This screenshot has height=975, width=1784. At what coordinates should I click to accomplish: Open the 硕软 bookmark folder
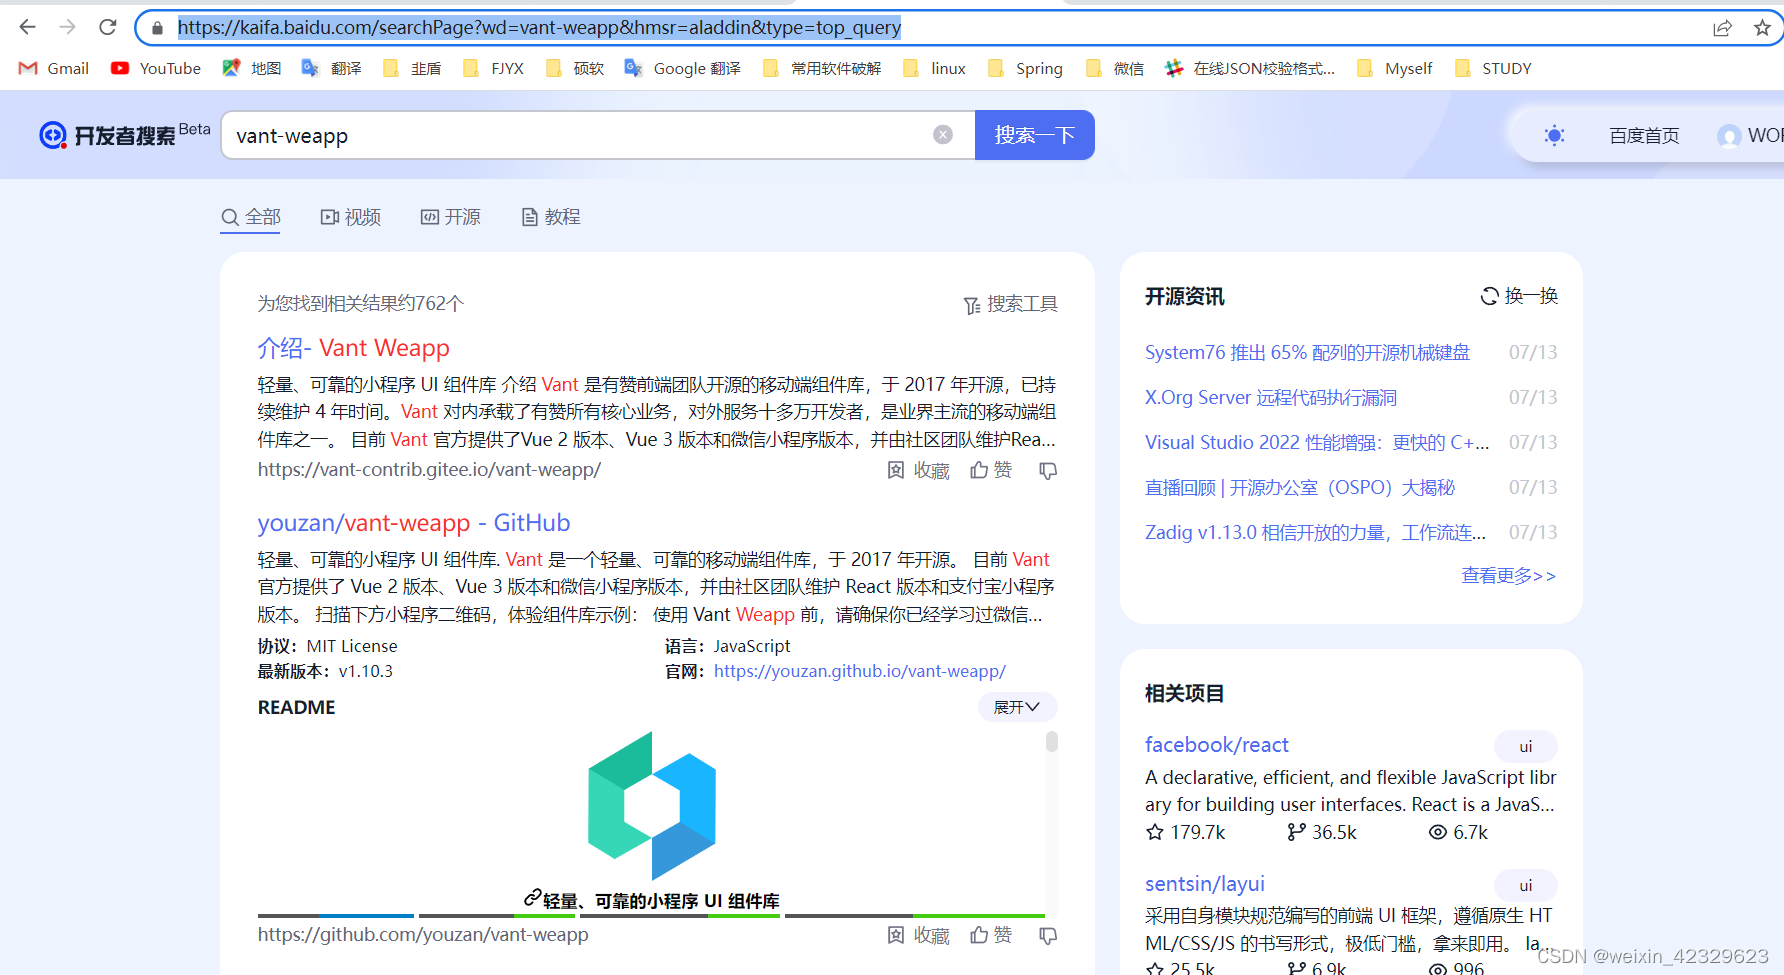pyautogui.click(x=575, y=68)
